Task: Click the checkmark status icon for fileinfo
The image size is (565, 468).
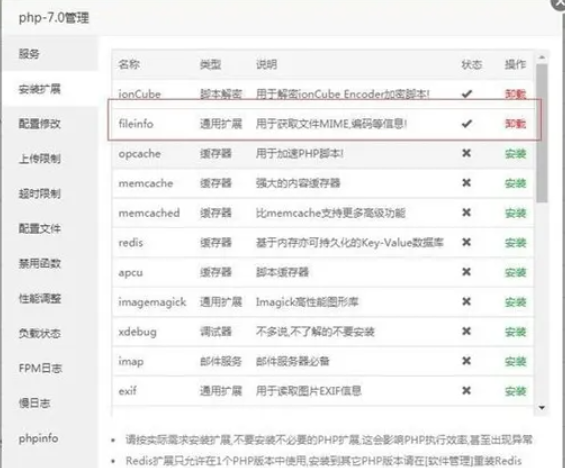Action: click(x=467, y=124)
